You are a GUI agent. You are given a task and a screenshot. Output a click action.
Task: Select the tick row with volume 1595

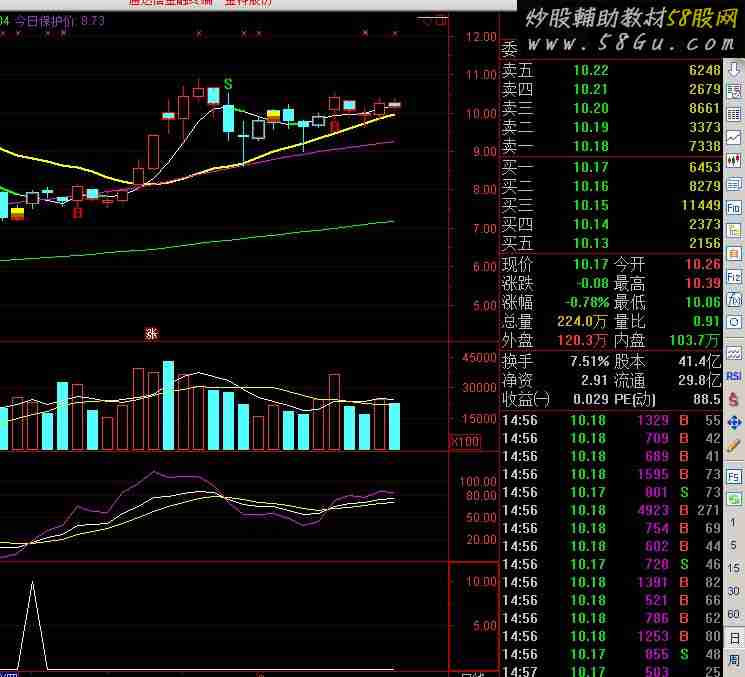pos(611,475)
